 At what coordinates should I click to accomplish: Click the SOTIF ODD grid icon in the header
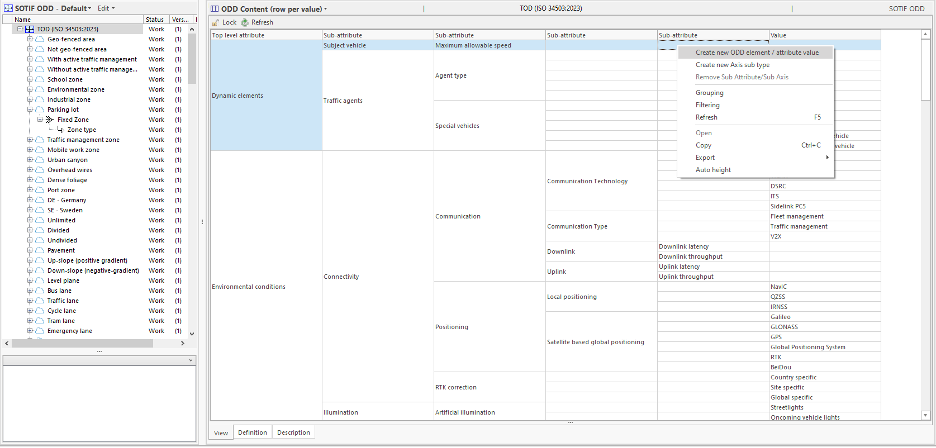8,8
